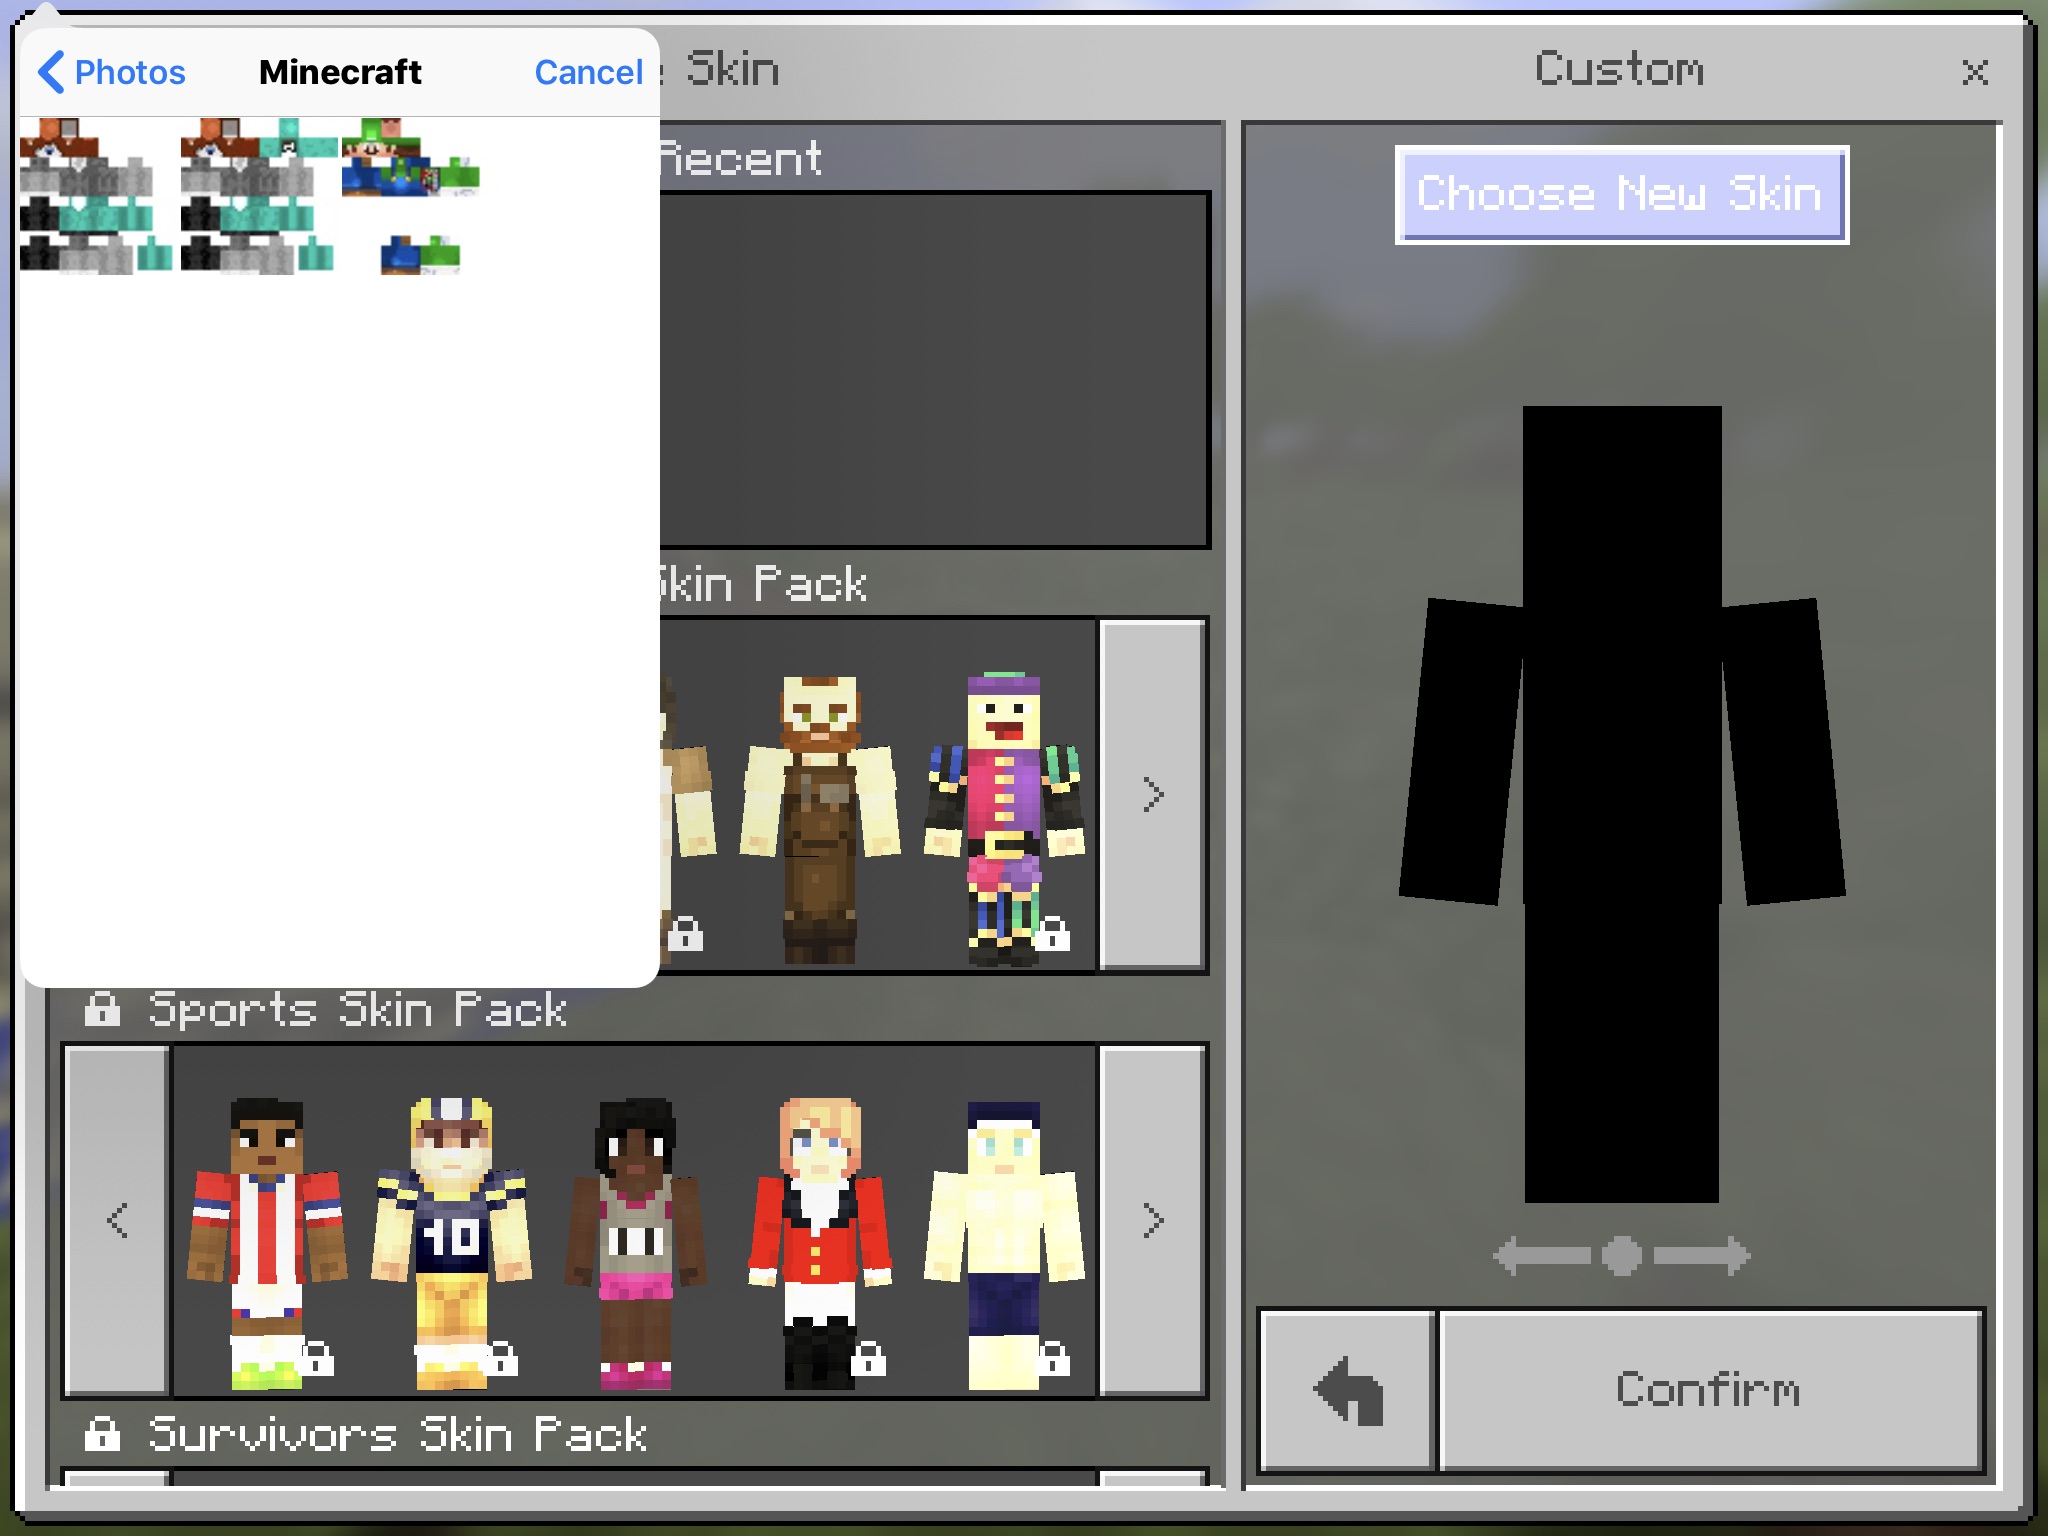
Task: Select the second skin image with cyan hat
Action: [258, 196]
